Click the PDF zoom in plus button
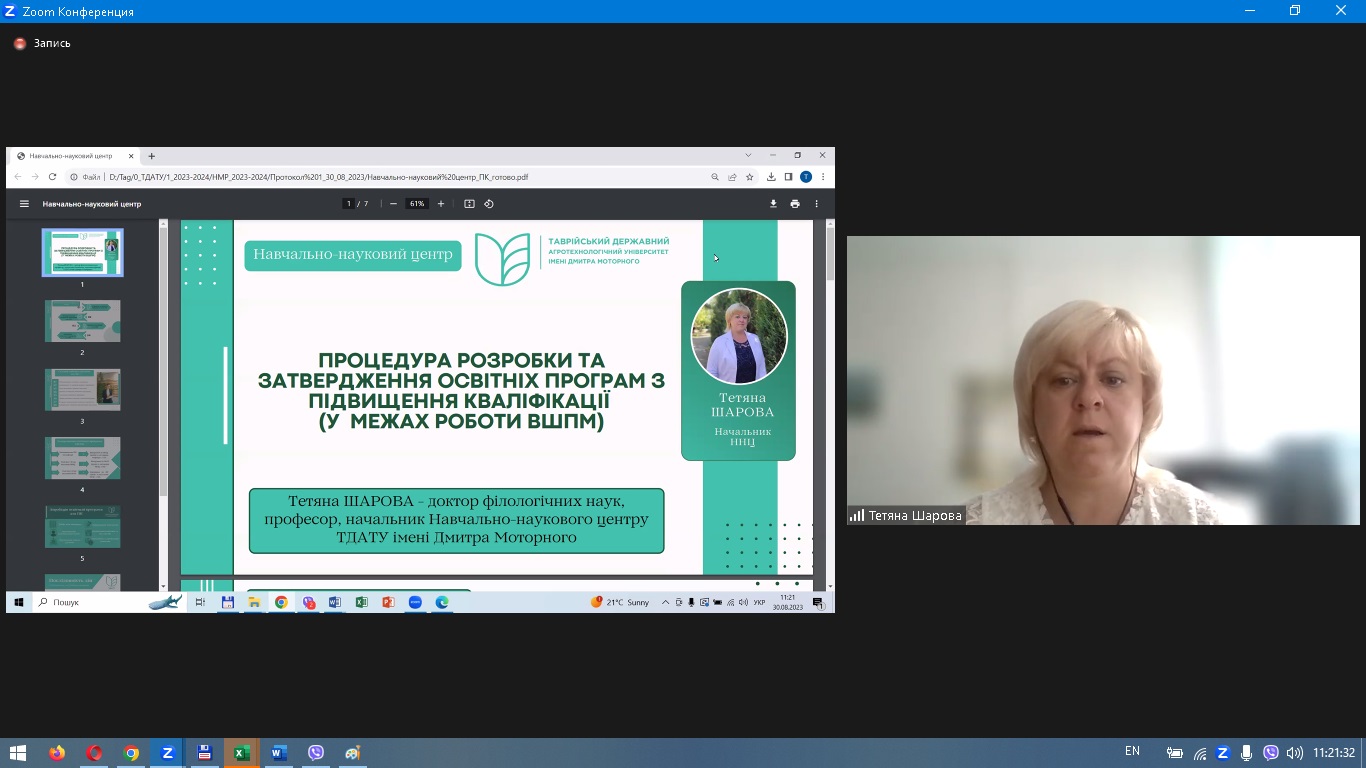The width and height of the screenshot is (1366, 768). (441, 204)
